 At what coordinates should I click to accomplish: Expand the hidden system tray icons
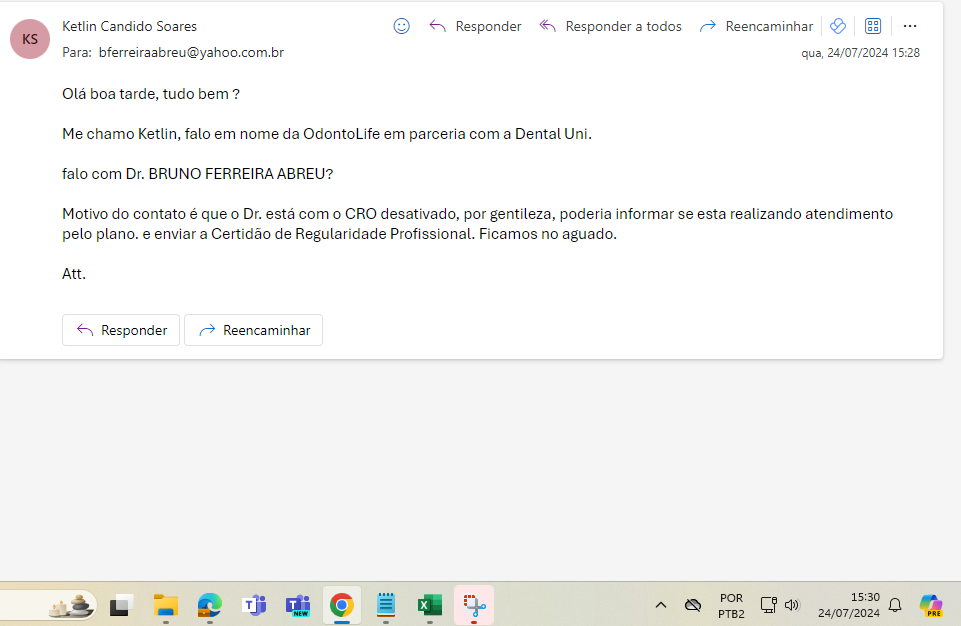661,605
